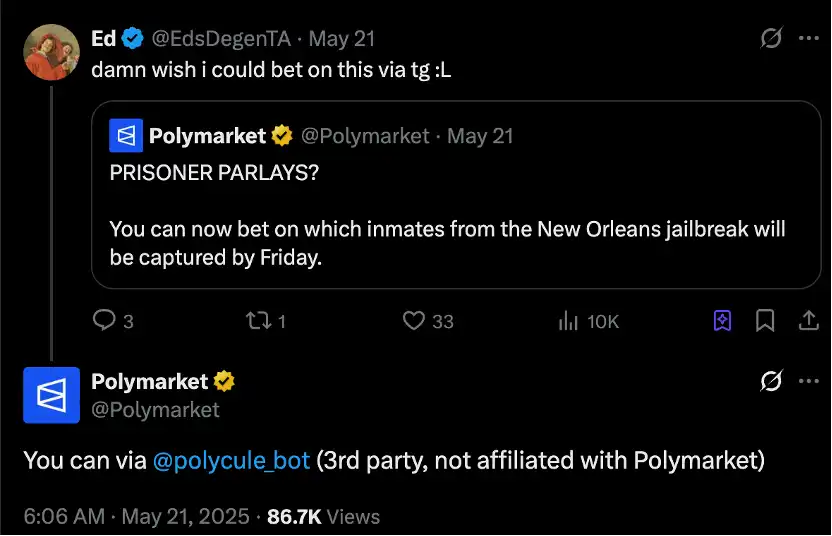Click the small Polymarket logo in quoted tweet
The width and height of the screenshot is (832, 536).
125,135
